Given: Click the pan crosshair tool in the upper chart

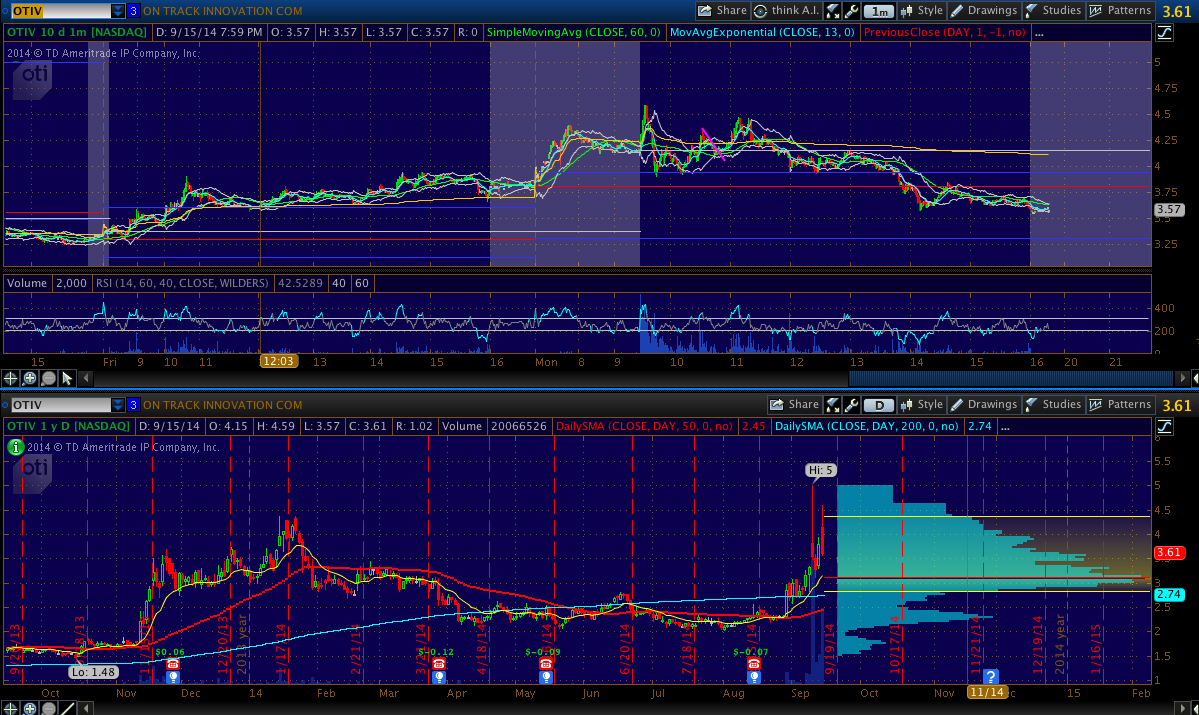Looking at the screenshot, I should point(12,378).
